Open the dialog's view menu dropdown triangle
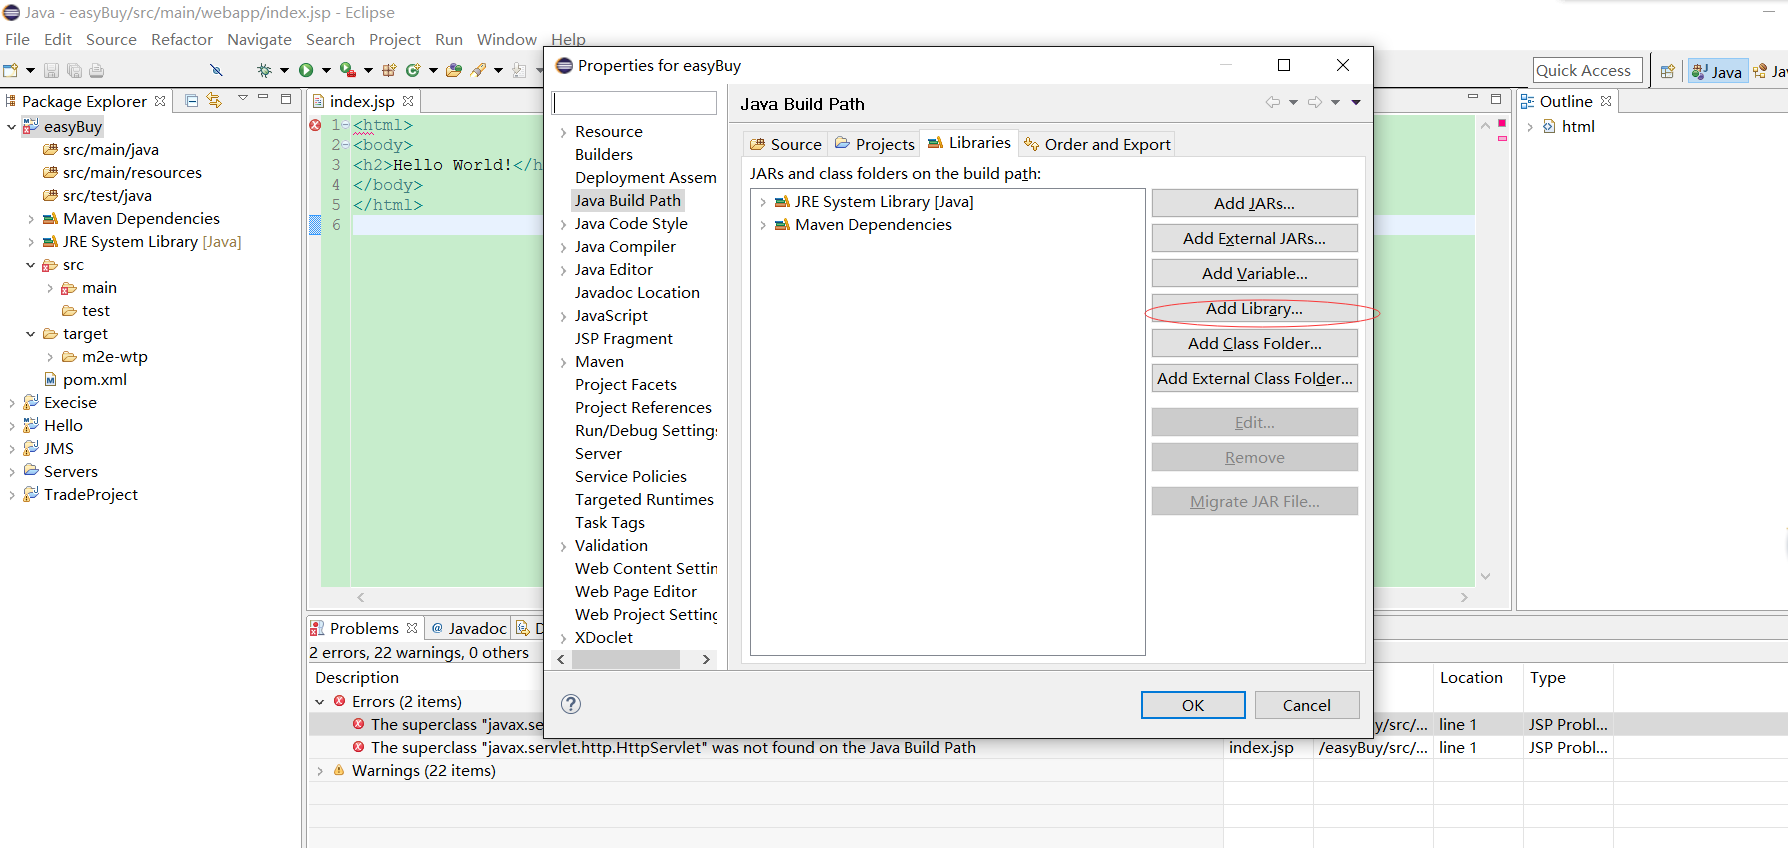Screen dimensions: 1788x848 pos(1356,102)
